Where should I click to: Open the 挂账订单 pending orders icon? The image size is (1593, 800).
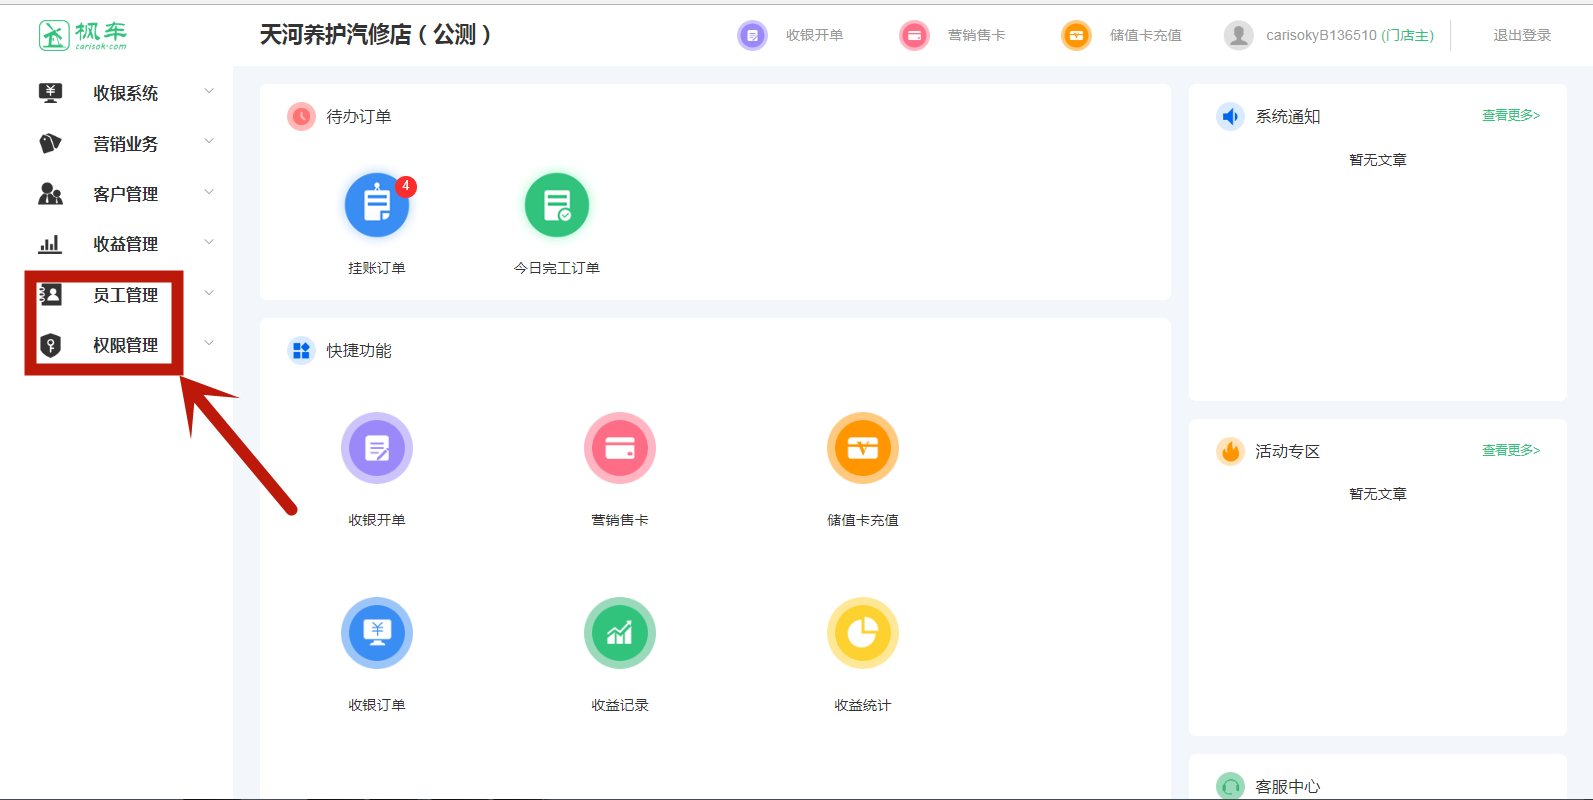[x=377, y=206]
